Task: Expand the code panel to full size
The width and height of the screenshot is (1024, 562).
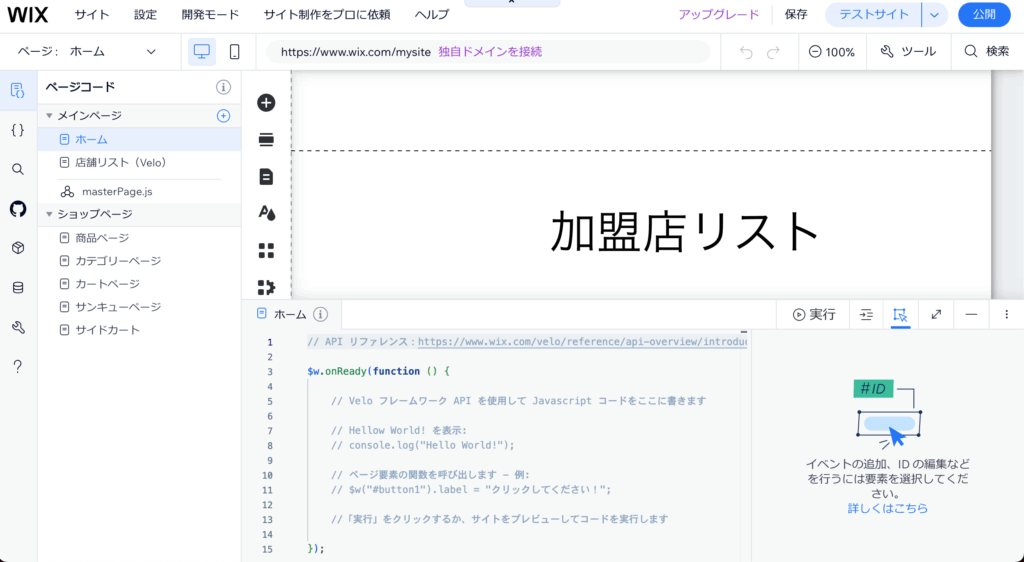Action: 936,315
